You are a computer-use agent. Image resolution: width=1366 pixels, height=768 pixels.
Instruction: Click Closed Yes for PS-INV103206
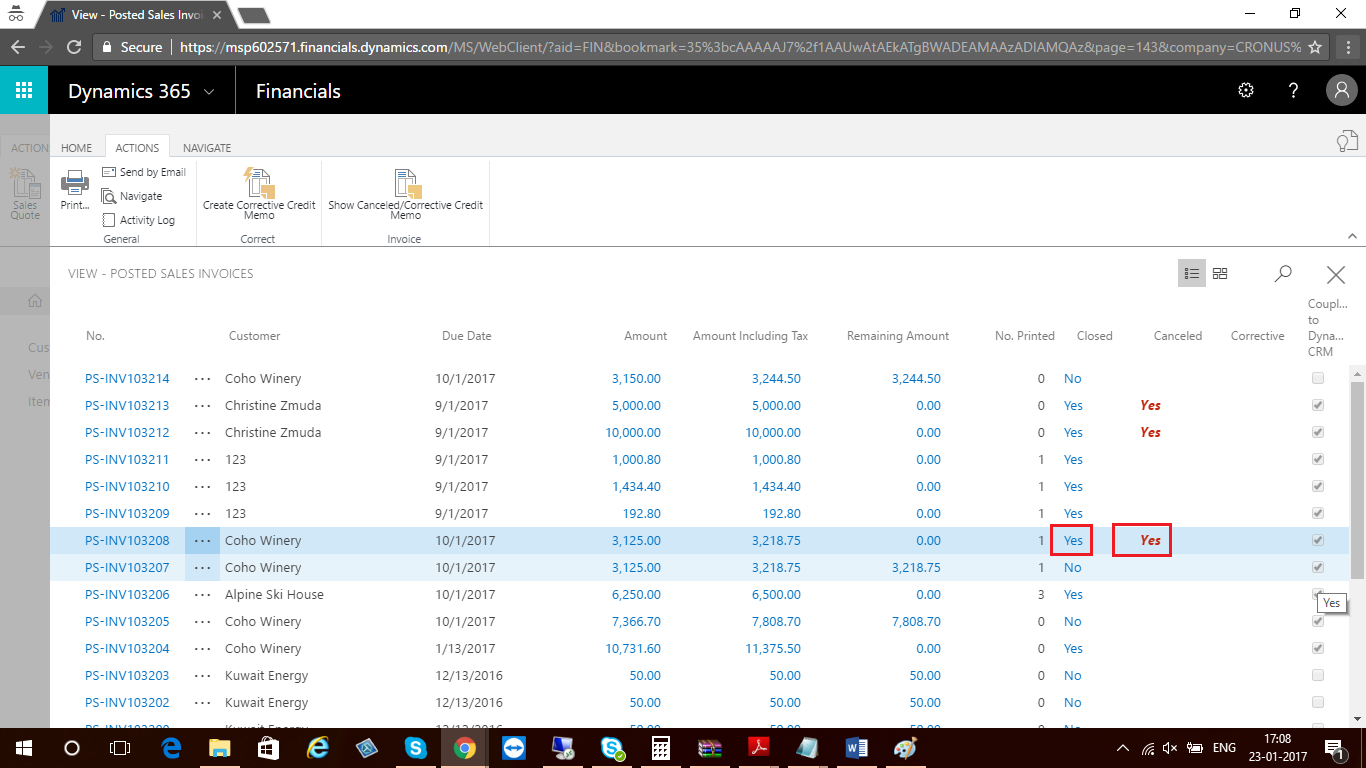click(1073, 595)
